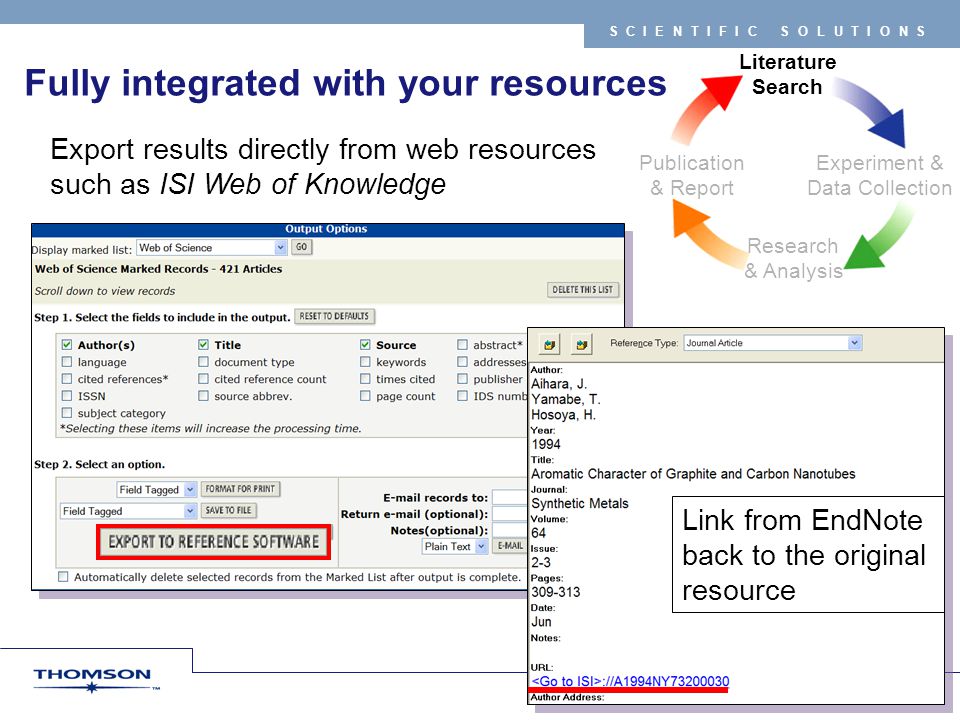Click the E-MAIL button

pos(510,546)
